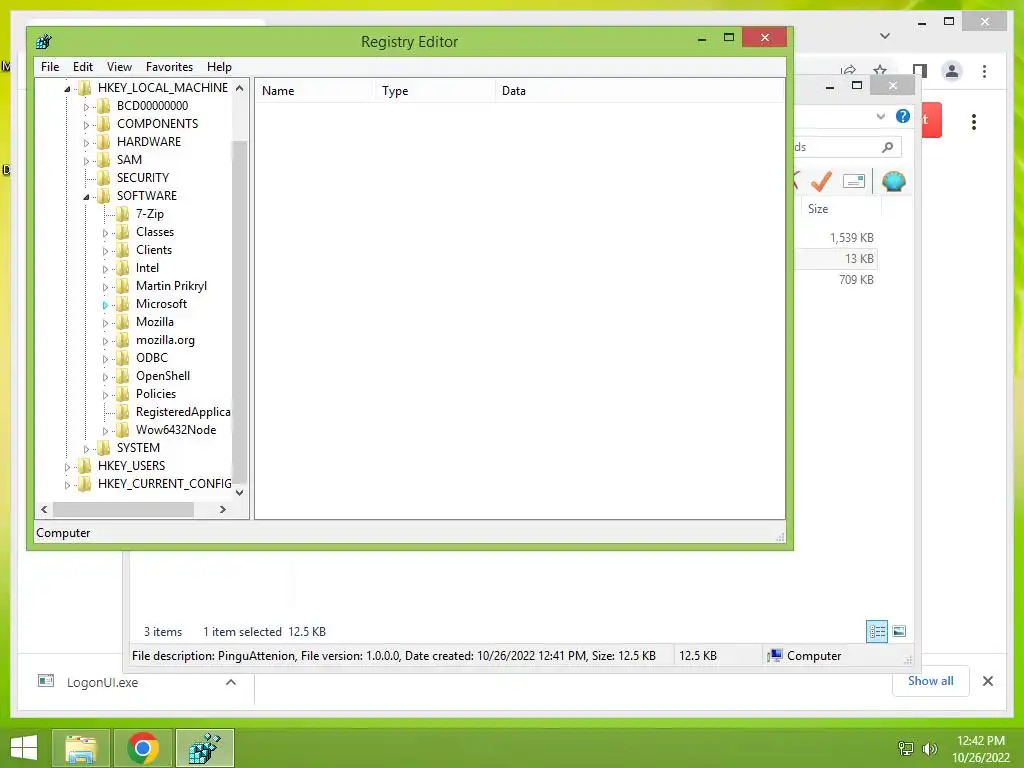The image size is (1024, 768).
Task: Open the View menu in Registry Editor
Action: (119, 67)
